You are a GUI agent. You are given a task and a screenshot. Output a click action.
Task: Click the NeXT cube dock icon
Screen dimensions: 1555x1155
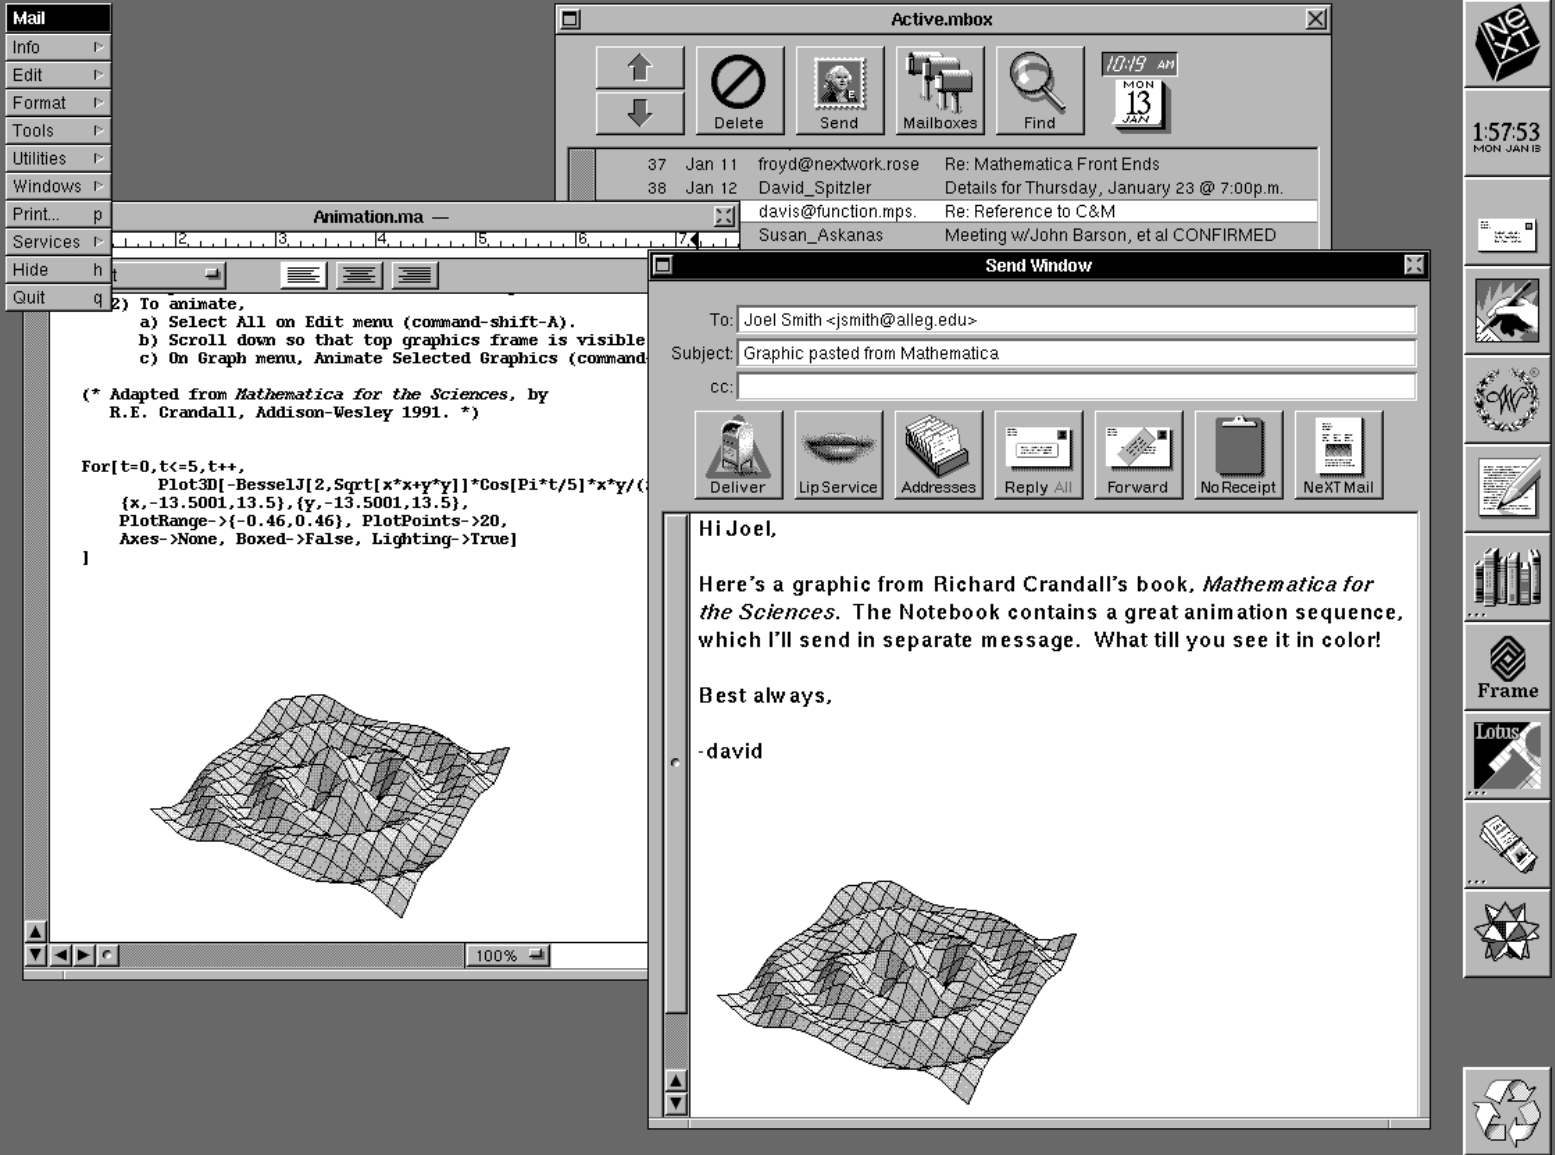pos(1507,45)
